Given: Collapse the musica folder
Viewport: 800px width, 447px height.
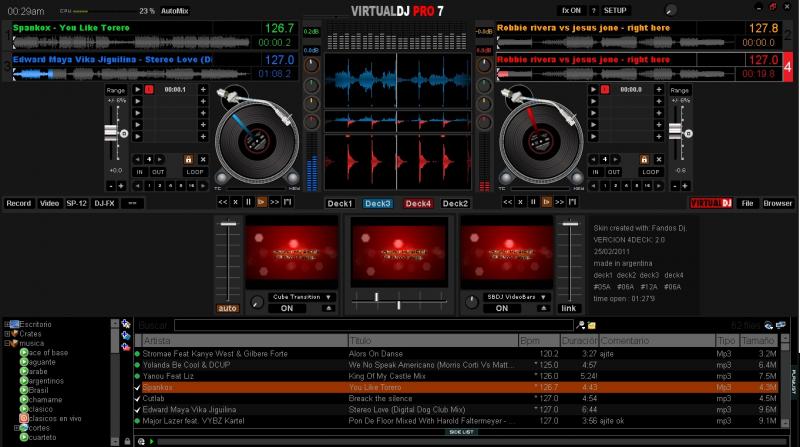Looking at the screenshot, I should point(7,343).
